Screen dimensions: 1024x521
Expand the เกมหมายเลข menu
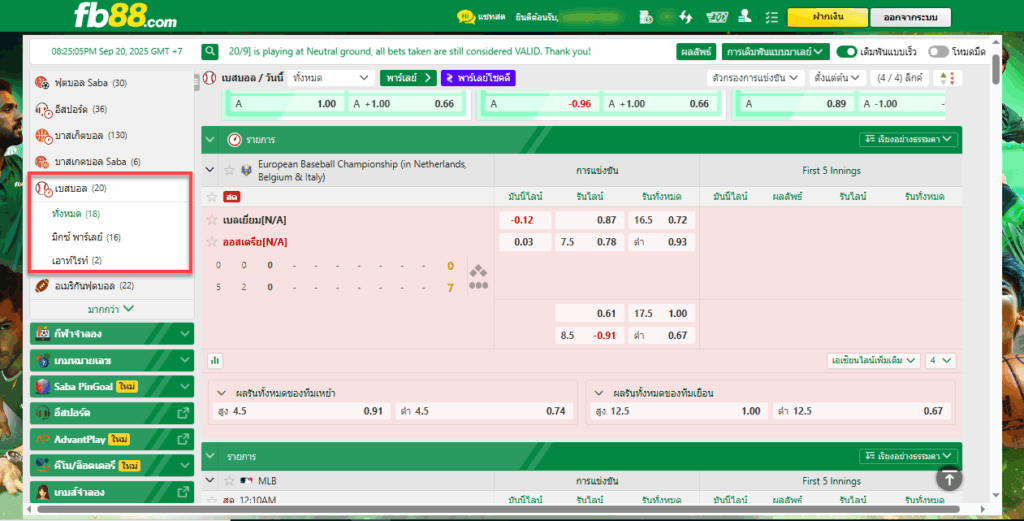click(x=112, y=360)
